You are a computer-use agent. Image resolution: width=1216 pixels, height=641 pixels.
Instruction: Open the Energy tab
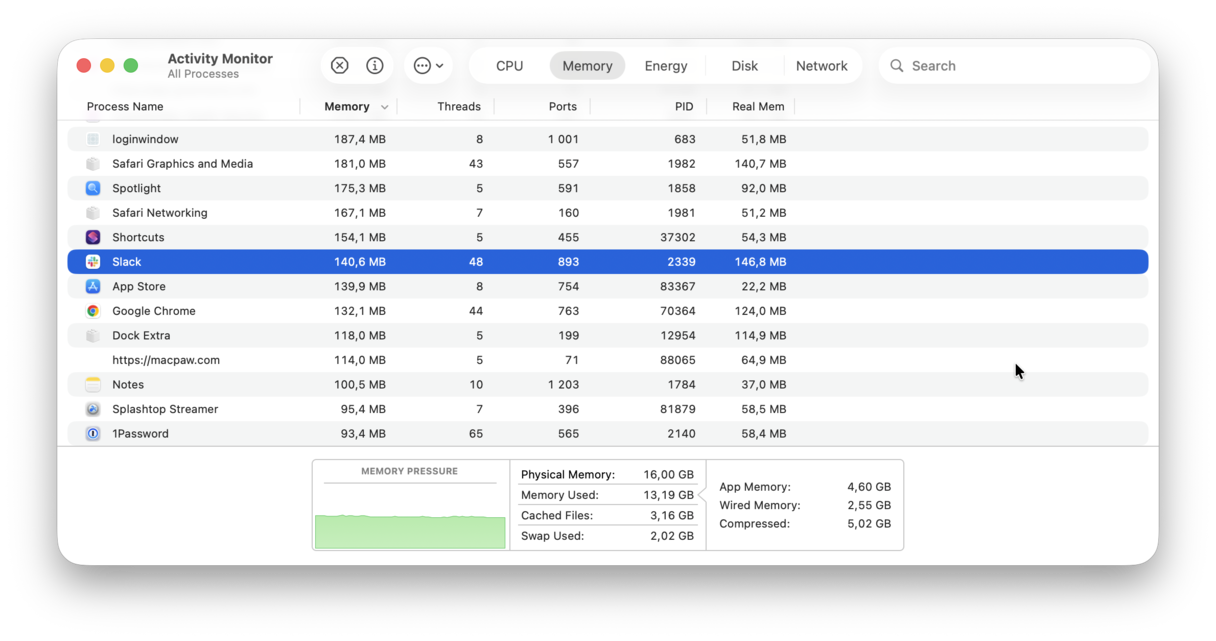666,66
